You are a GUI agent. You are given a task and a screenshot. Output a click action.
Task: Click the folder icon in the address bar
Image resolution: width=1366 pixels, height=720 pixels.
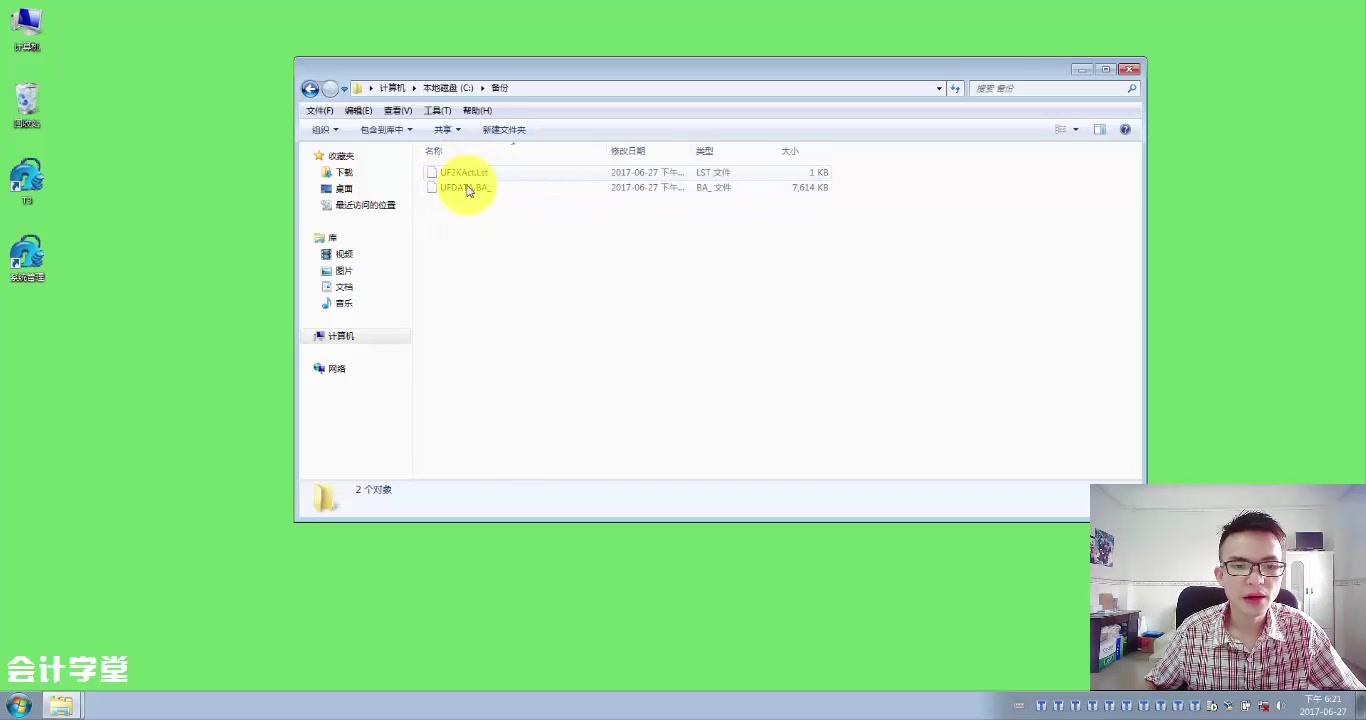[357, 88]
